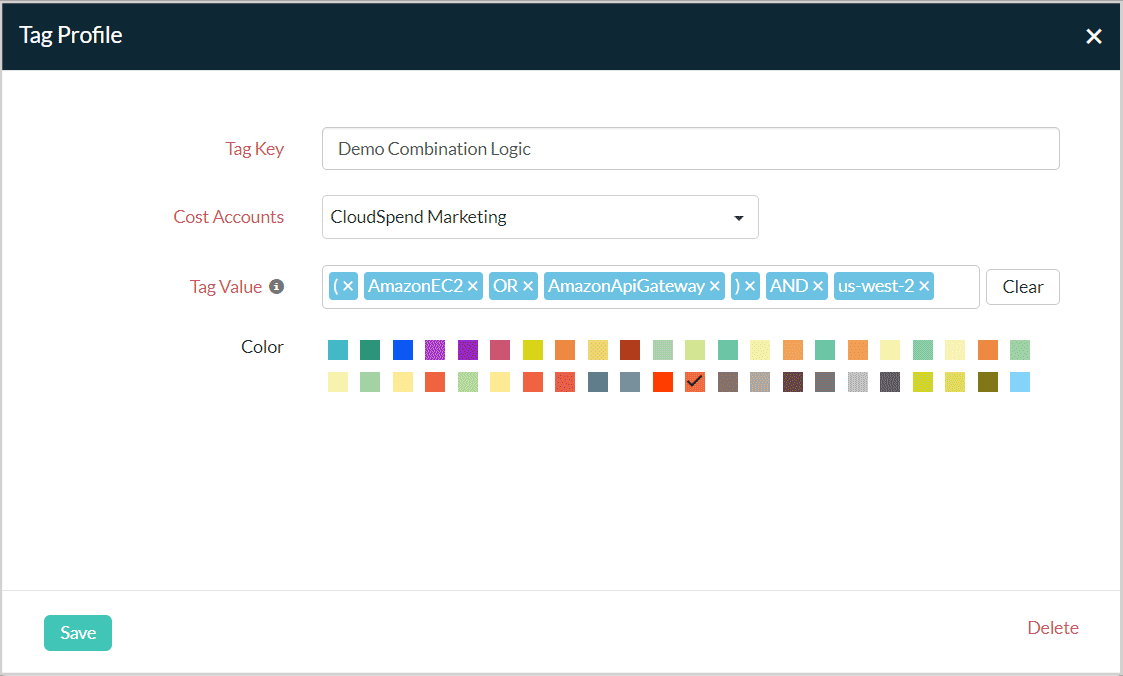
Task: Select the checked orange-red color swatch
Action: [695, 382]
